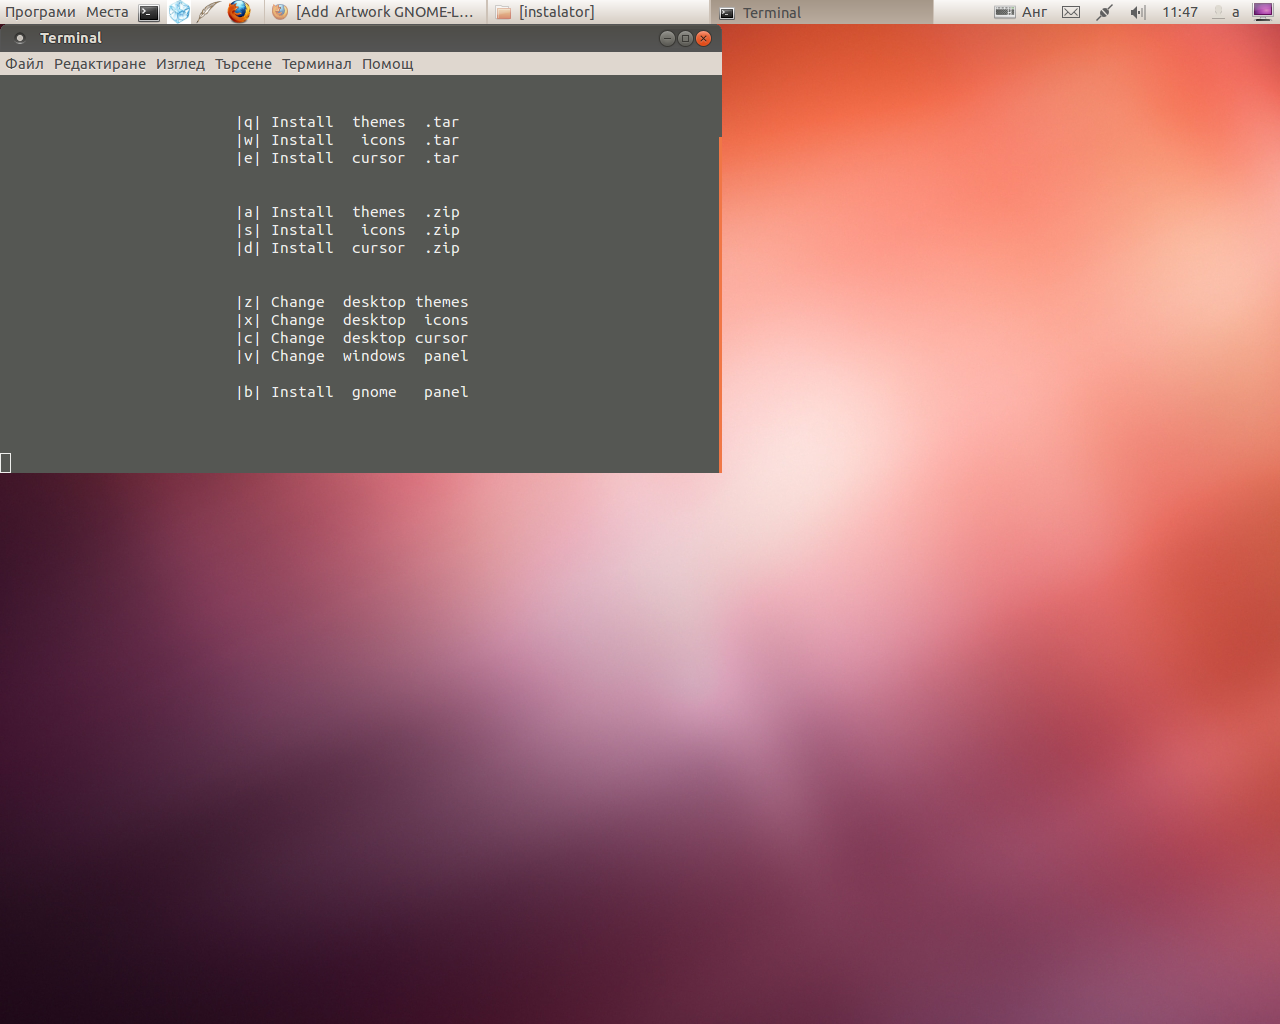The width and height of the screenshot is (1280, 1024).
Task: Click the Terminal title bar text
Action: (71, 38)
